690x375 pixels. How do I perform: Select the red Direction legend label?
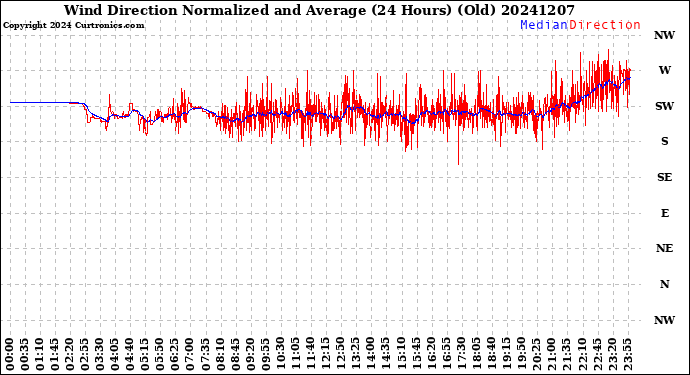coord(605,25)
